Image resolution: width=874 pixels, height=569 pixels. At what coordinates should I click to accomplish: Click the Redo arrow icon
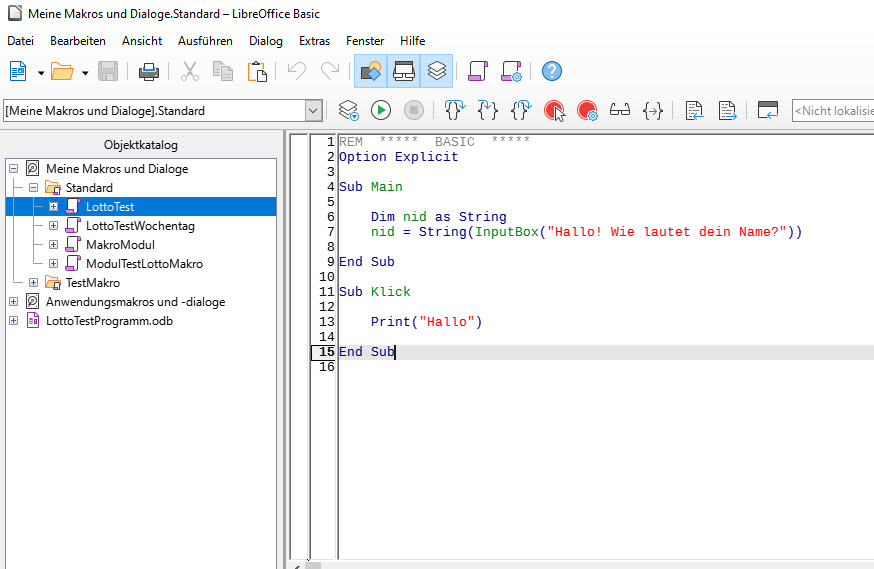pos(330,71)
